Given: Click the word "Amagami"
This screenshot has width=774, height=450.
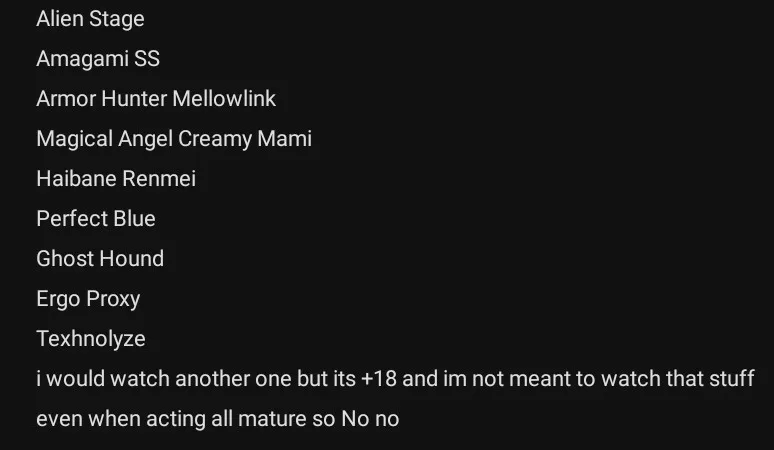Looking at the screenshot, I should point(82,59).
